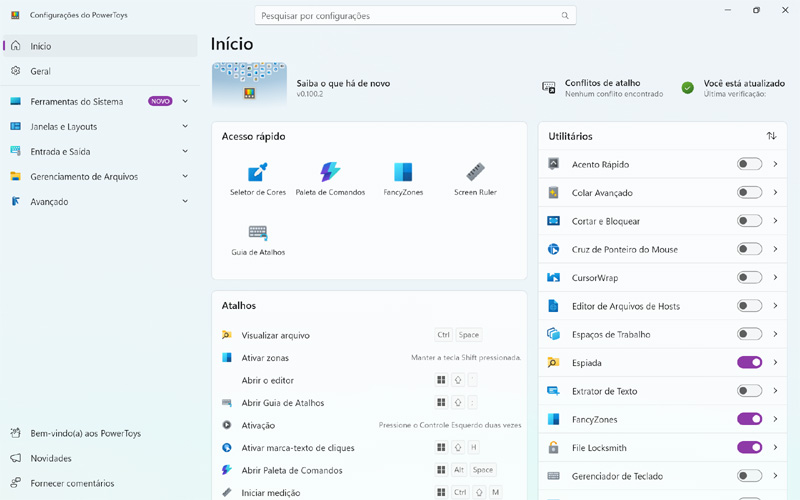Click the Acento Rápido utility icon
This screenshot has width=800, height=500.
(554, 164)
